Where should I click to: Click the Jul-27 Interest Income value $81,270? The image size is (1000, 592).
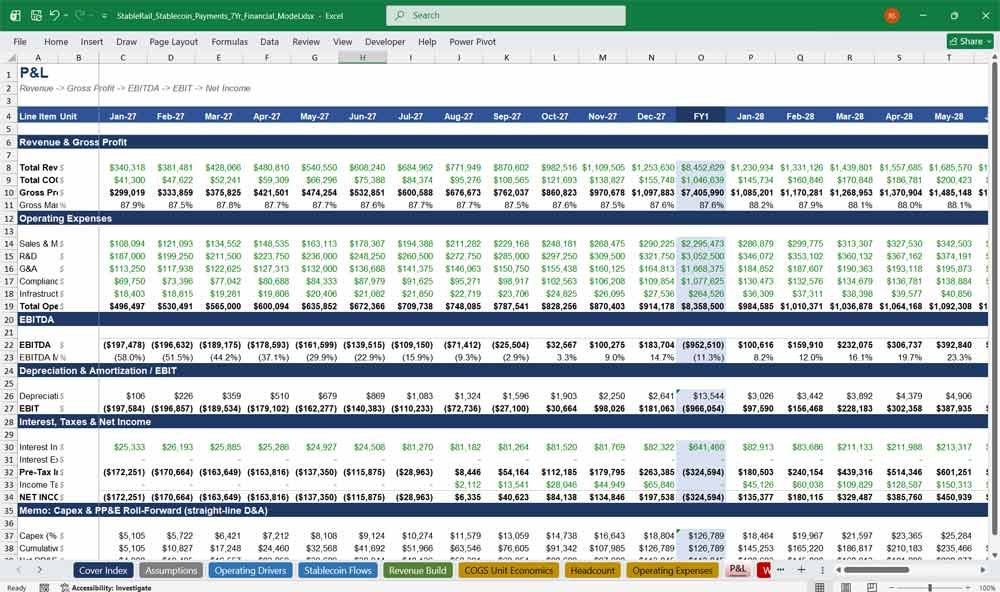point(417,447)
